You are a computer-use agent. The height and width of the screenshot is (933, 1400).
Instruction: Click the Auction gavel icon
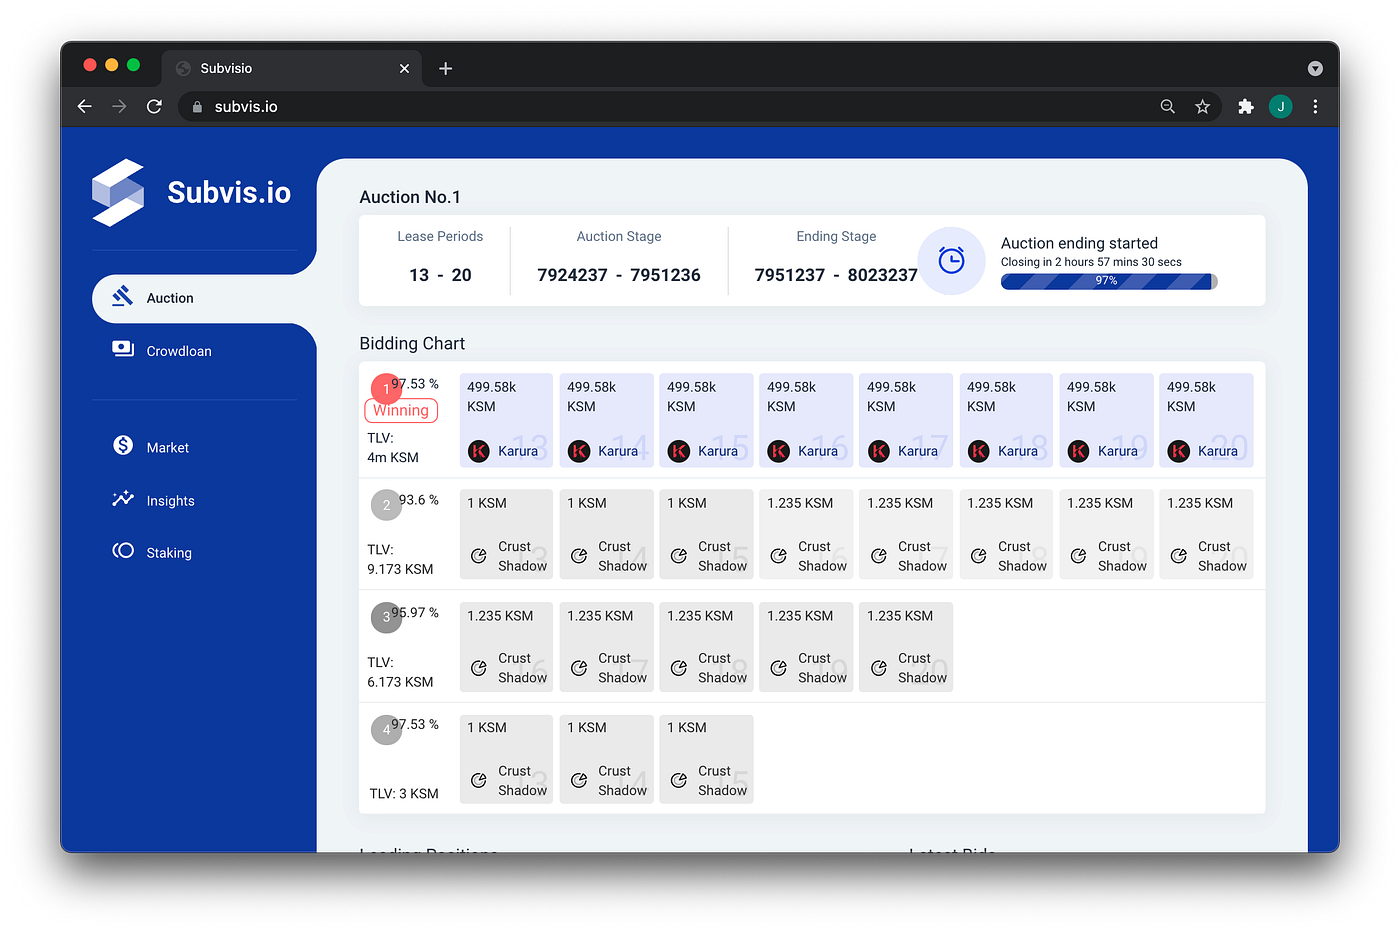[123, 296]
